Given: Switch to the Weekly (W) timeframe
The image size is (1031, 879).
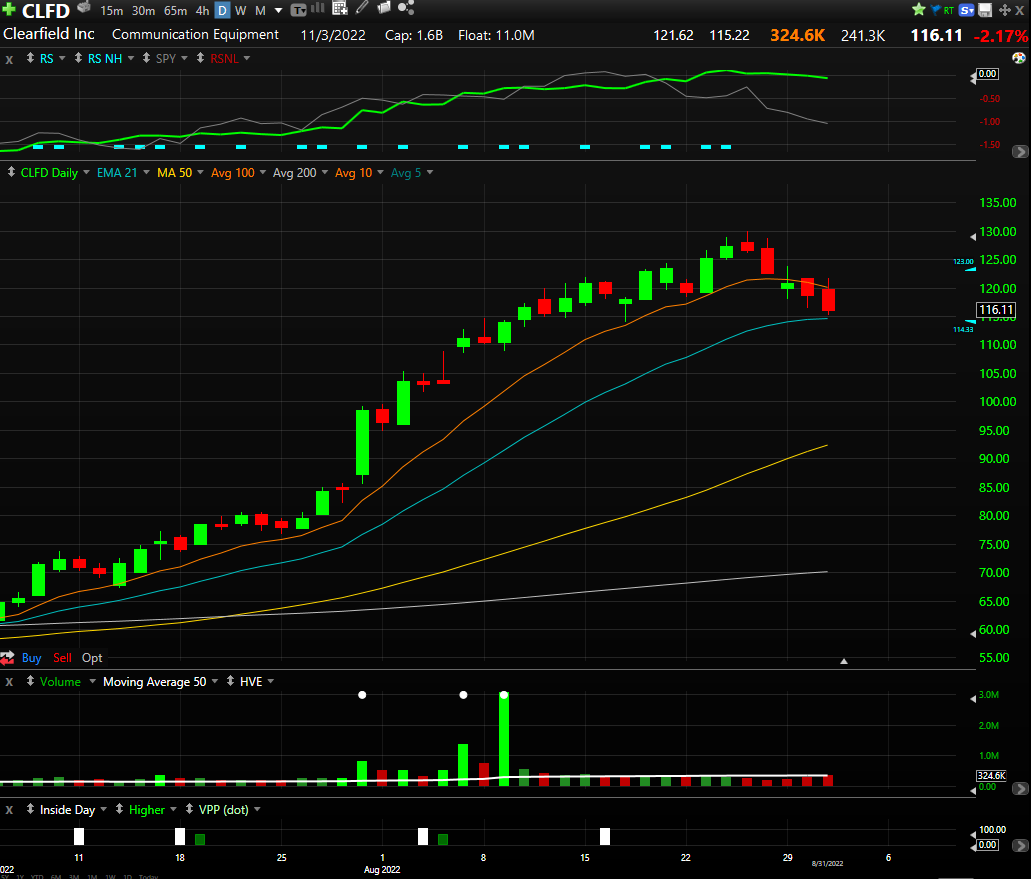Looking at the screenshot, I should click(241, 11).
